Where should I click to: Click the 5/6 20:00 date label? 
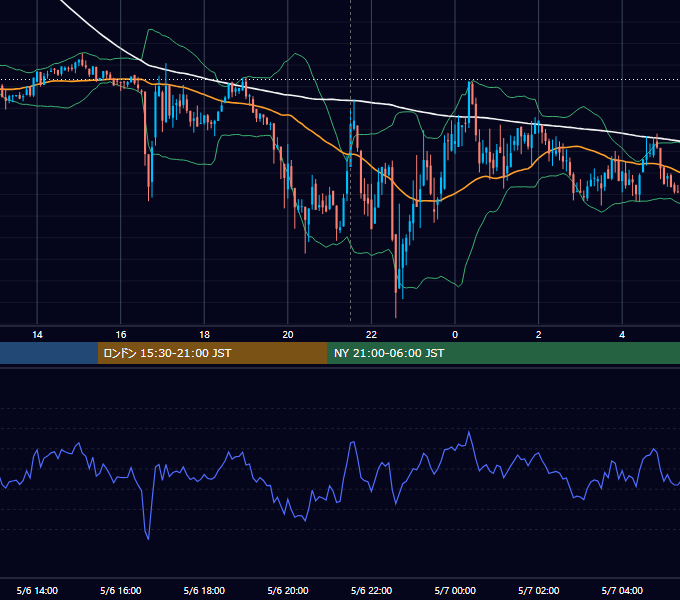[x=288, y=590]
